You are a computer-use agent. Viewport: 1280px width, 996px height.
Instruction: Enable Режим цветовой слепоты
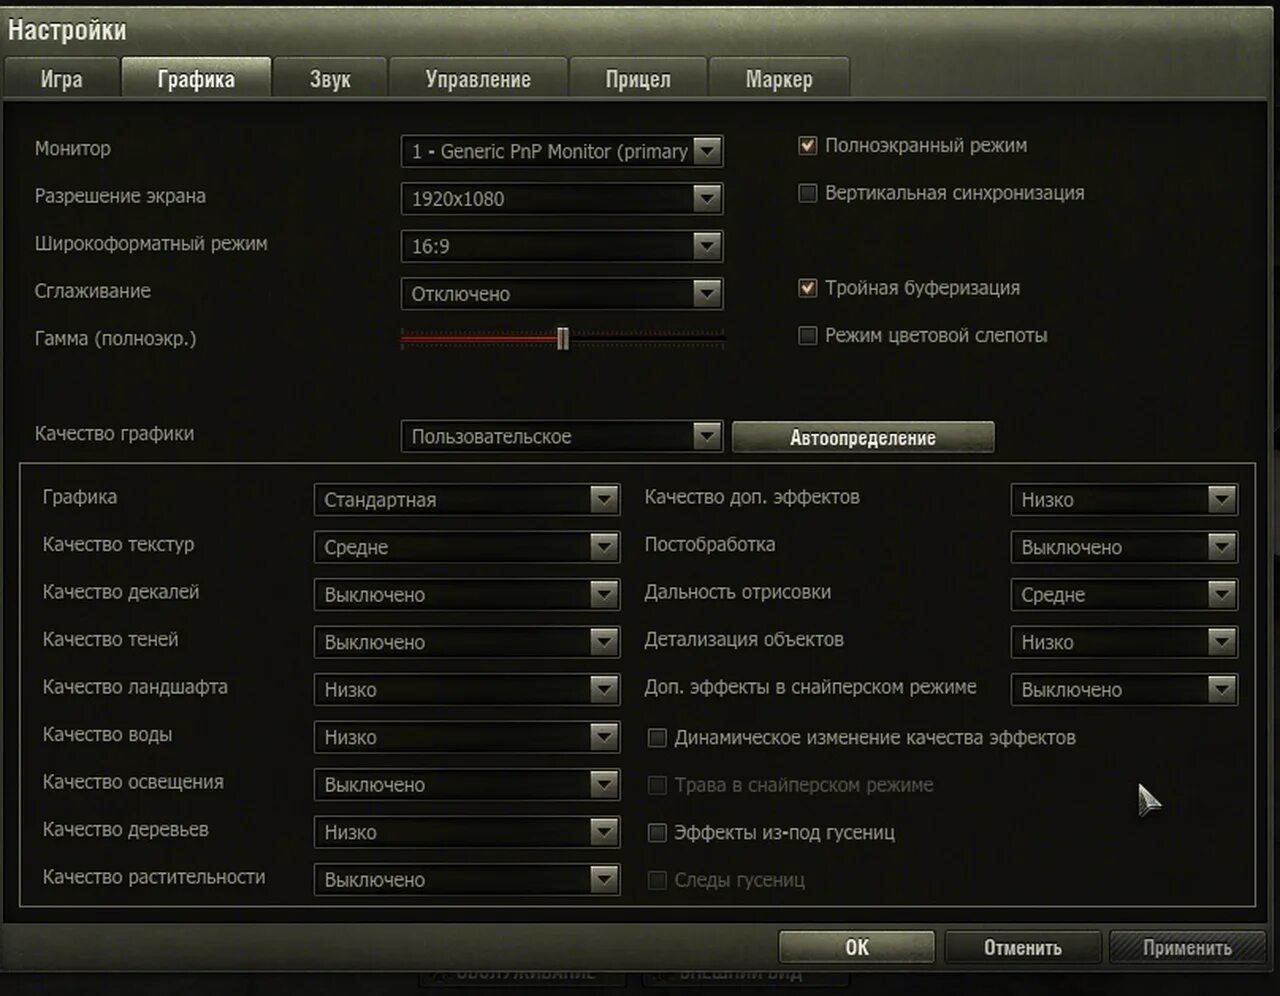point(808,336)
